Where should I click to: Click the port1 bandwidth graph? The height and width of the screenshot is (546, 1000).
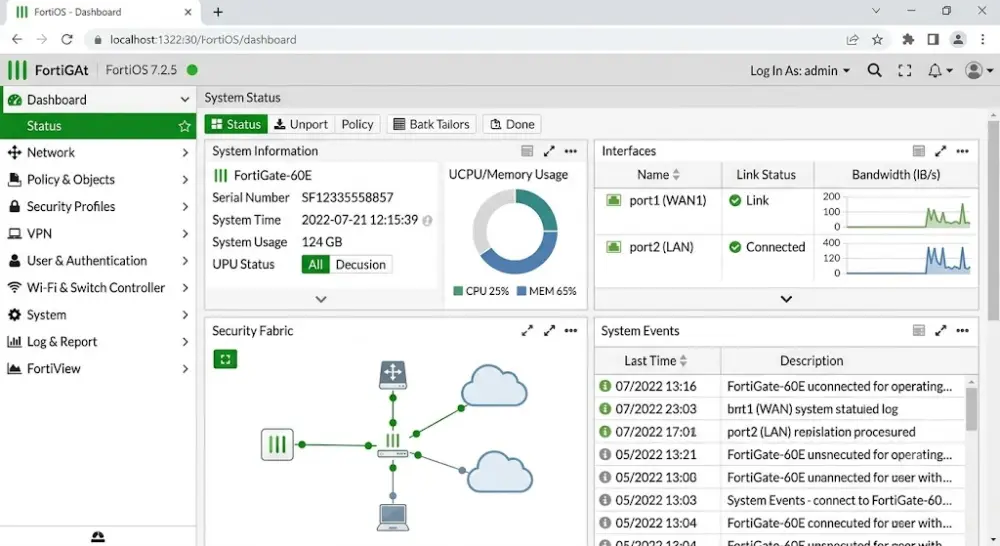click(x=908, y=214)
